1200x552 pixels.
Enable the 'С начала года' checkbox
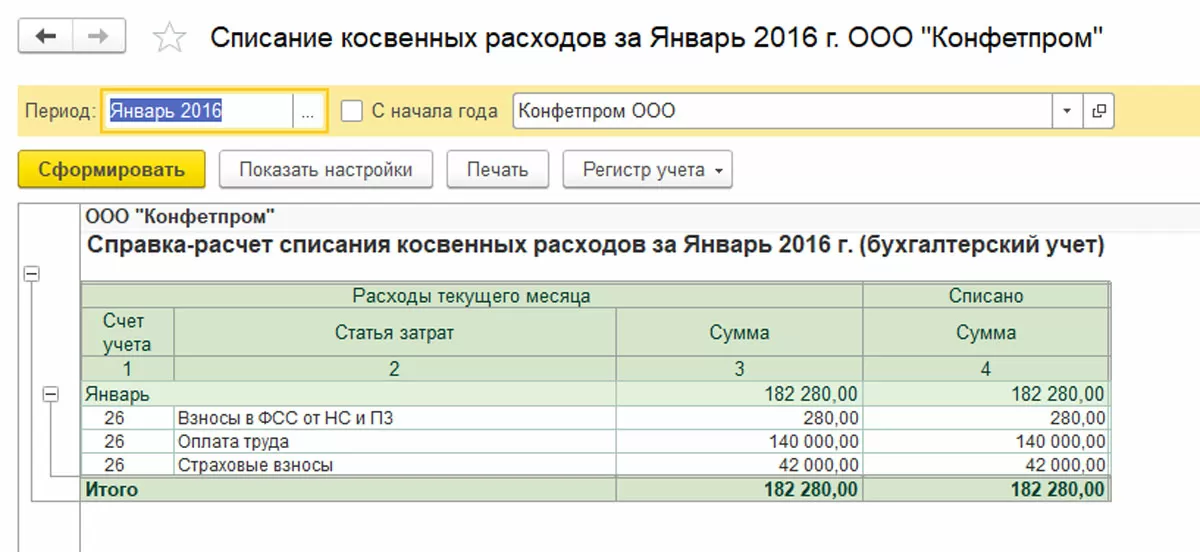[352, 111]
